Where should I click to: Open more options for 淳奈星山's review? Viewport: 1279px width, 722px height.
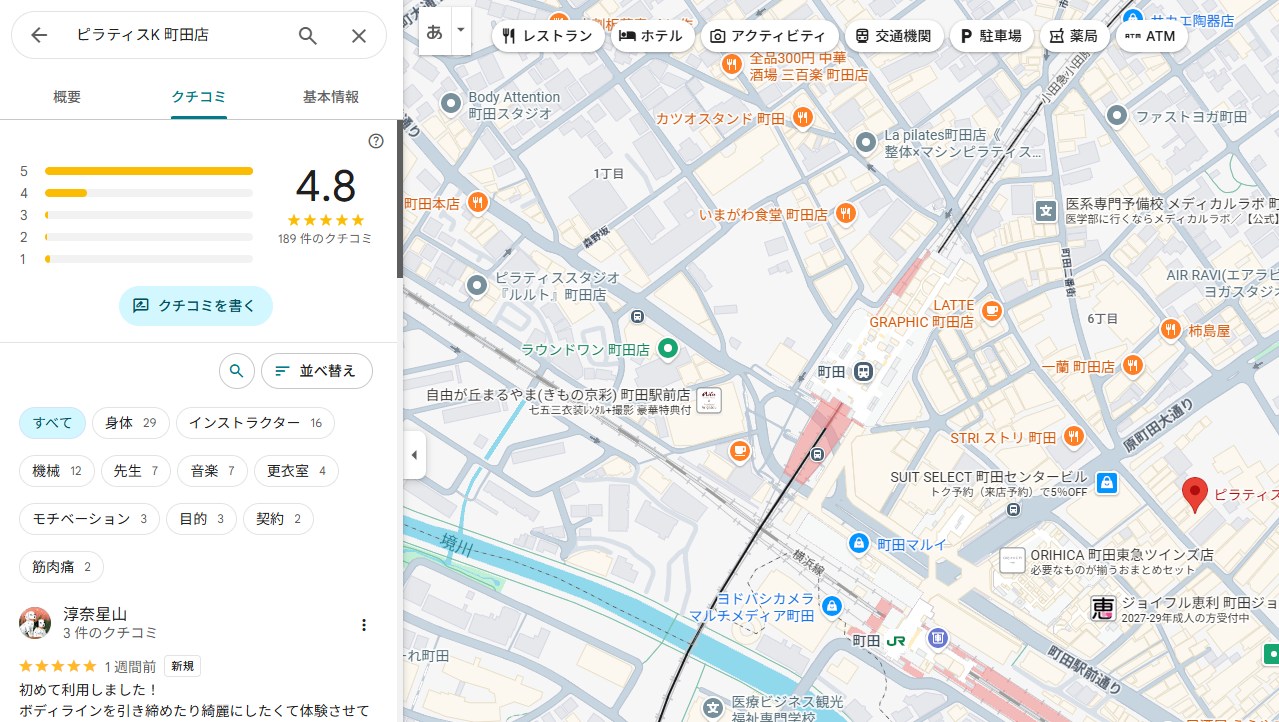(x=364, y=625)
